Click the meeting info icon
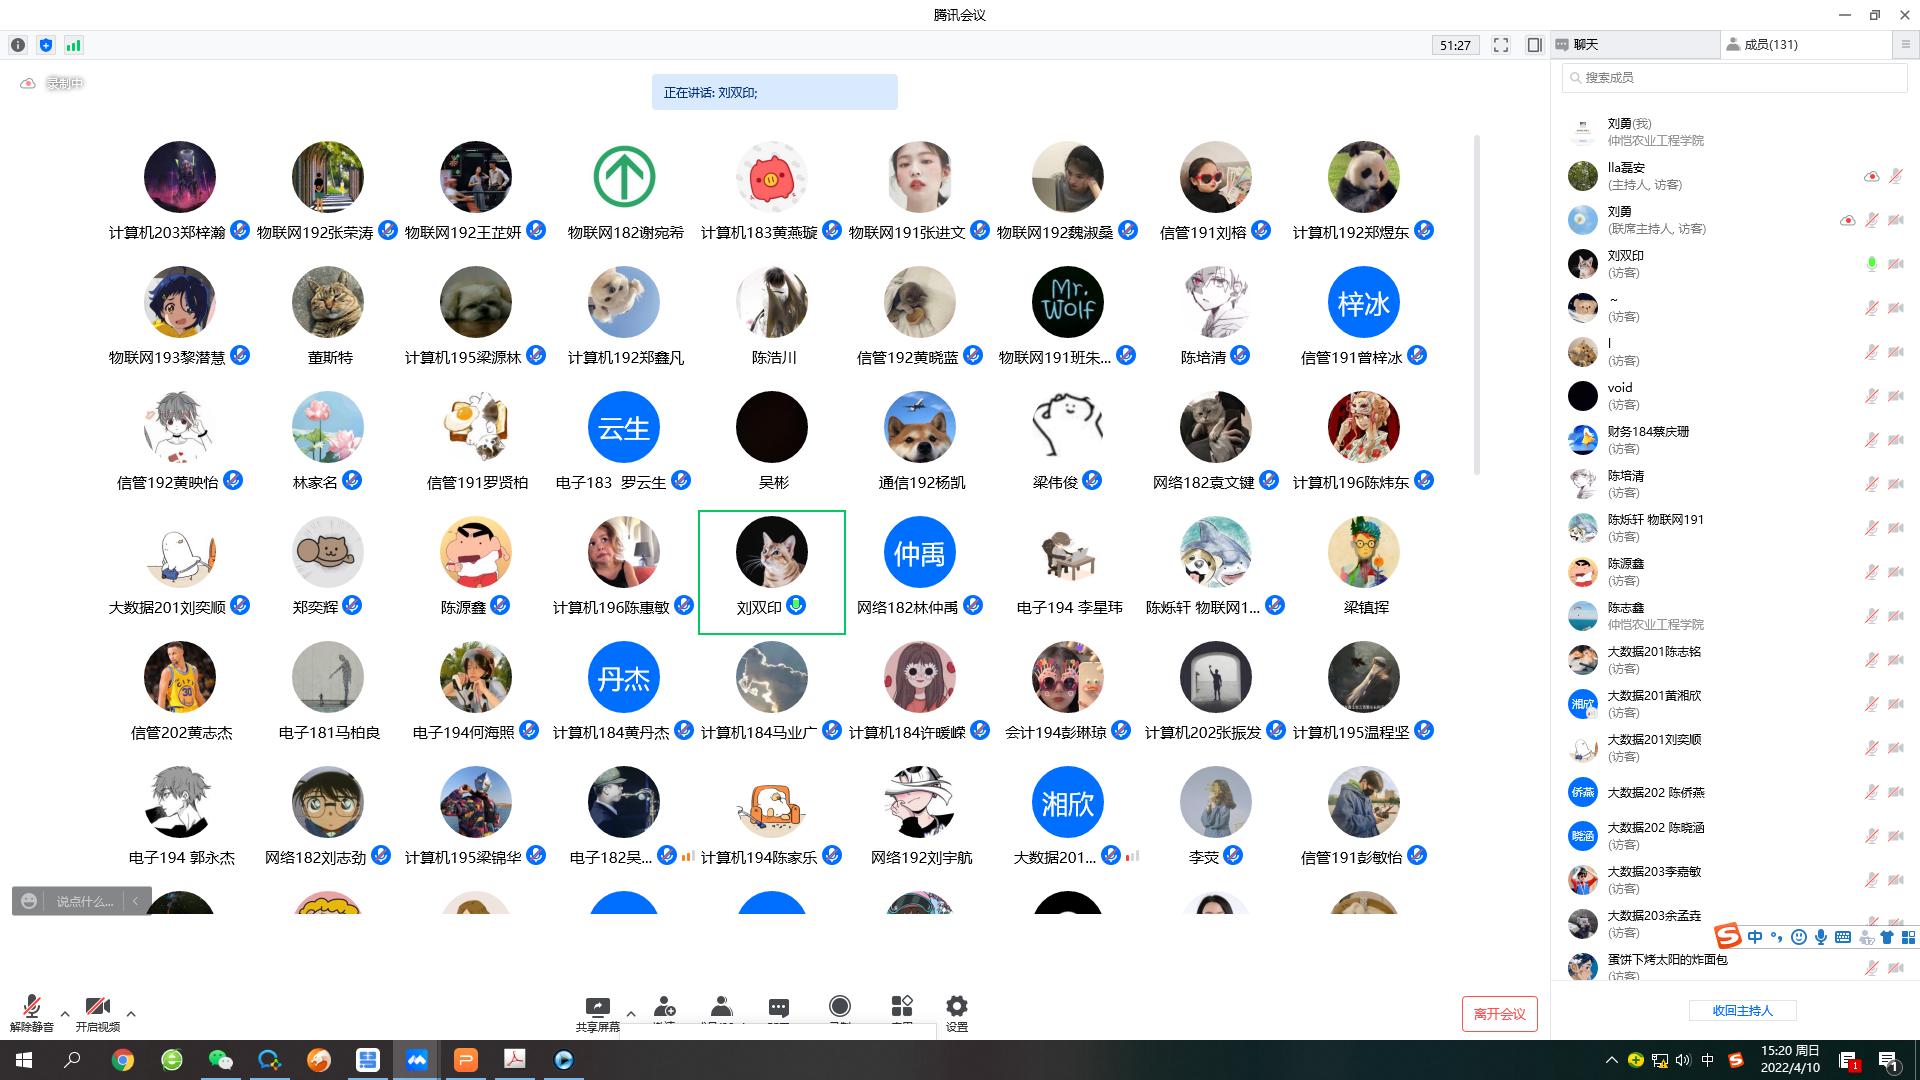The width and height of the screenshot is (1920, 1080). pyautogui.click(x=18, y=45)
